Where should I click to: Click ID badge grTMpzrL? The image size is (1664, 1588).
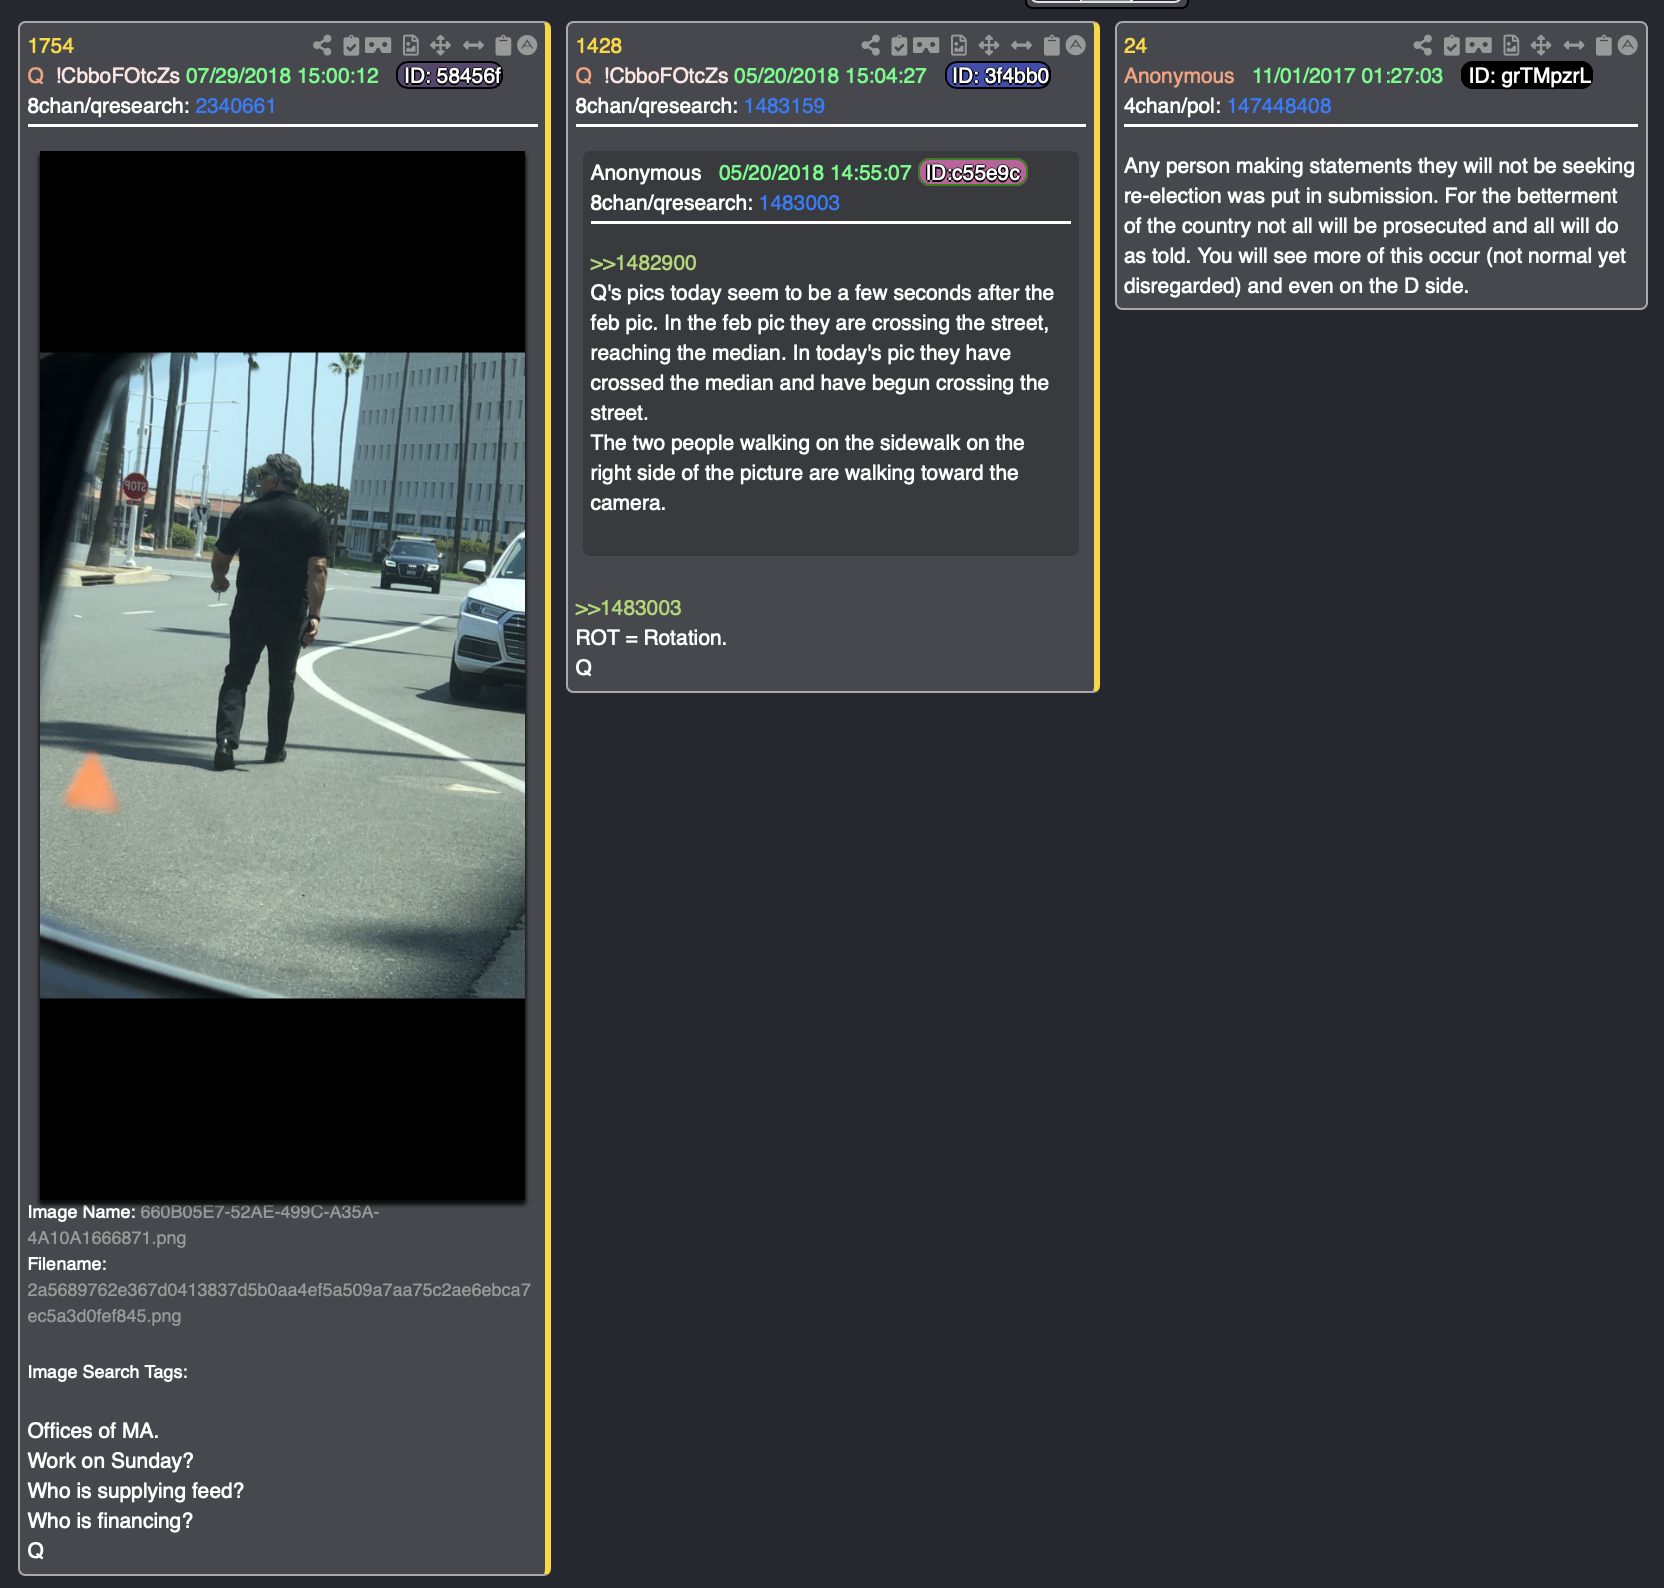(x=1528, y=76)
